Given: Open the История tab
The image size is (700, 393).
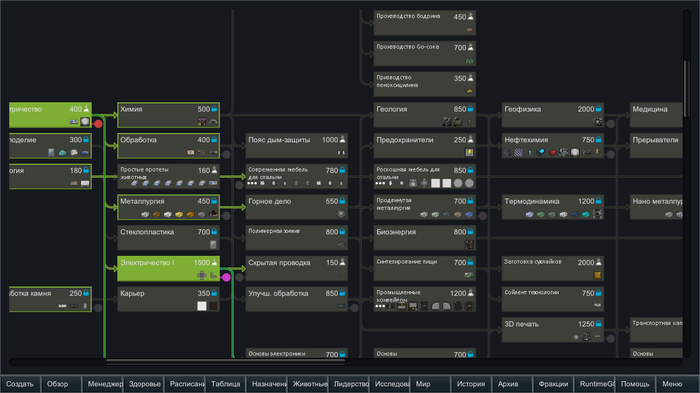Looking at the screenshot, I should tap(471, 384).
